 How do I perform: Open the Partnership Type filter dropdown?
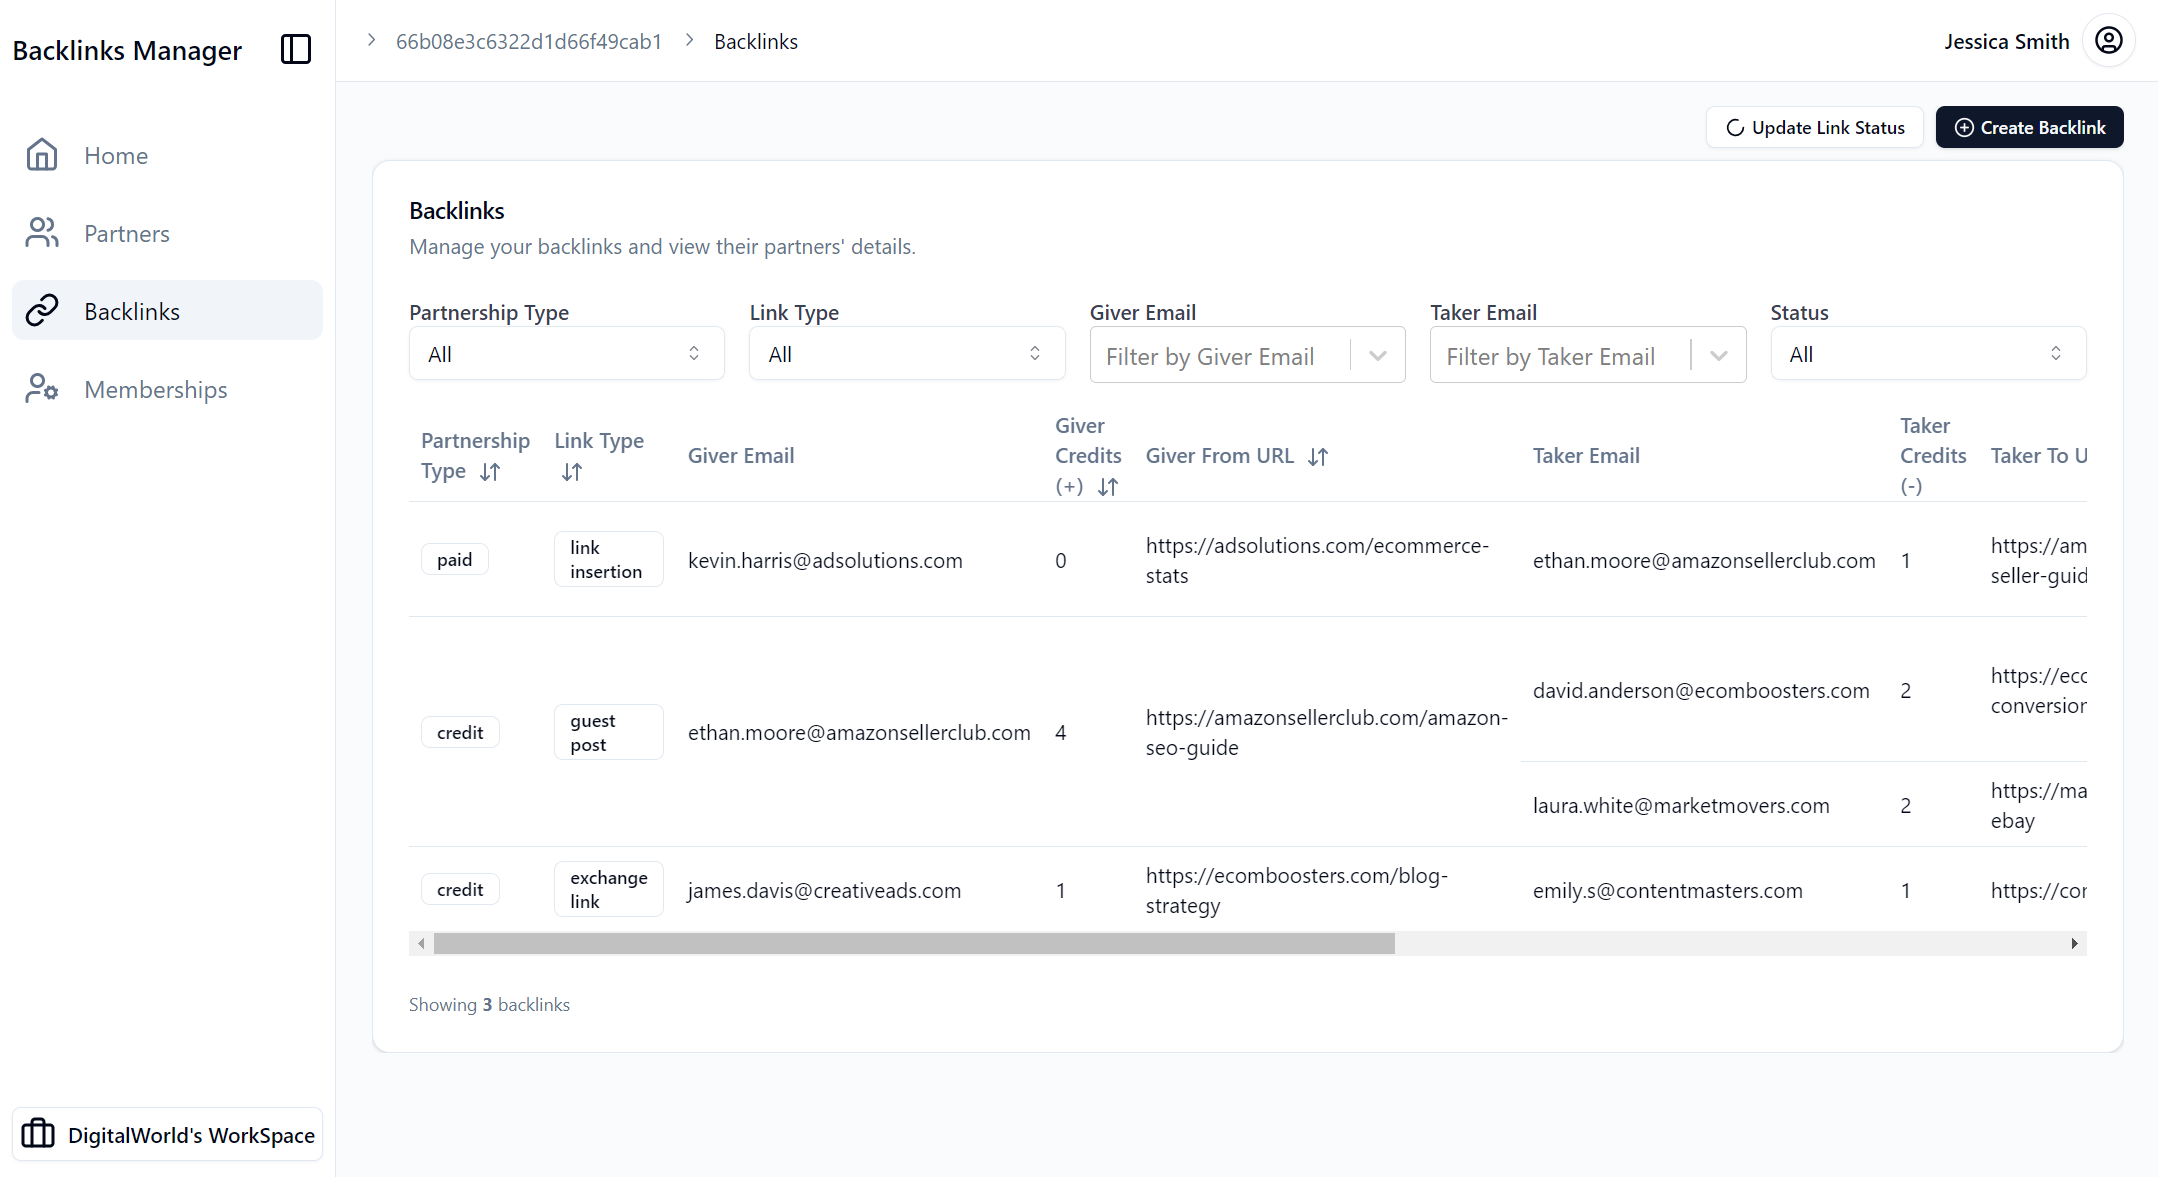pos(566,354)
